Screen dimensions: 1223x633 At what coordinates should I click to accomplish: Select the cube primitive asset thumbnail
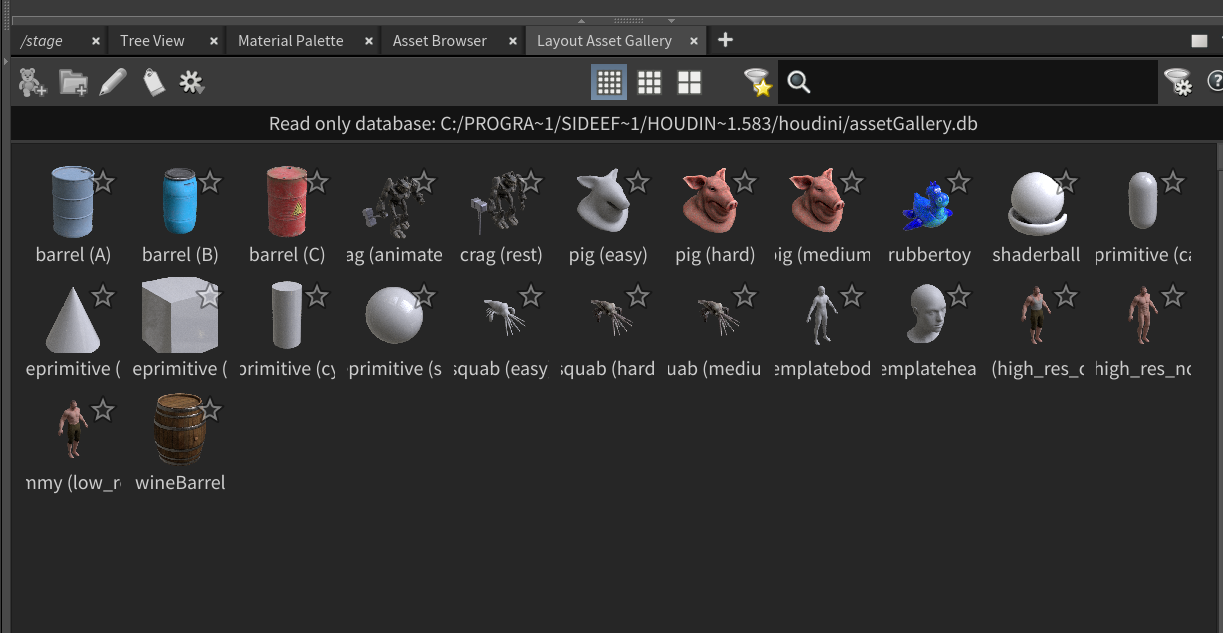[x=180, y=316]
